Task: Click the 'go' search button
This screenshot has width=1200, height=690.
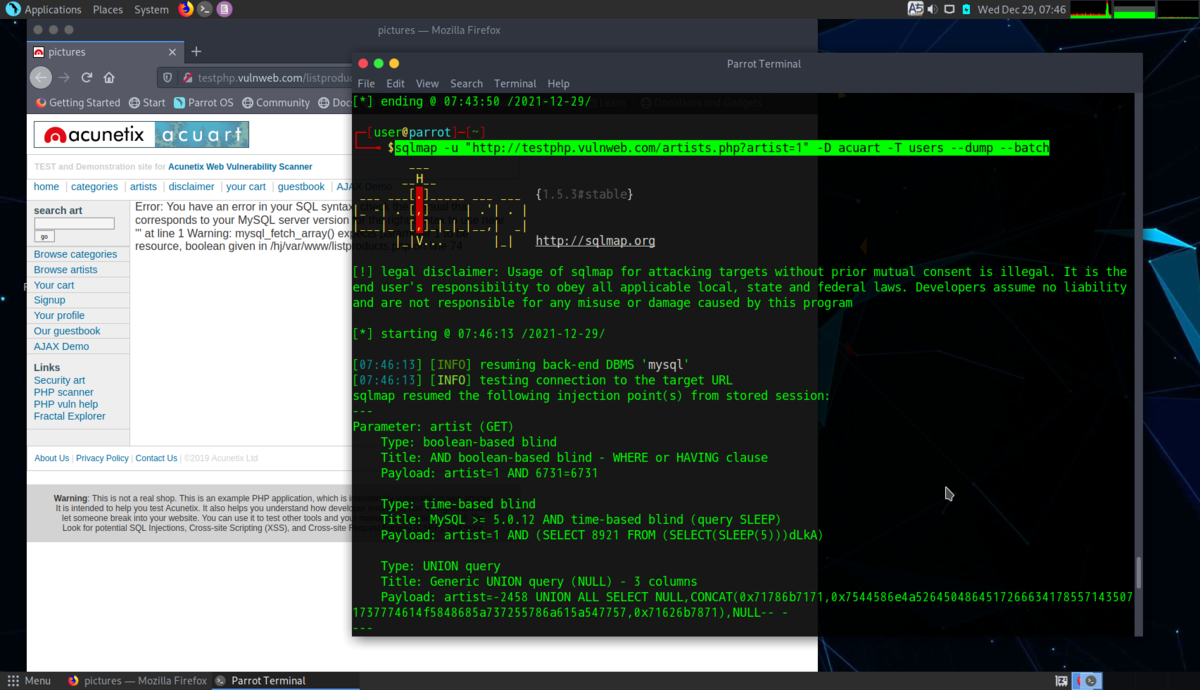Action: [x=44, y=237]
